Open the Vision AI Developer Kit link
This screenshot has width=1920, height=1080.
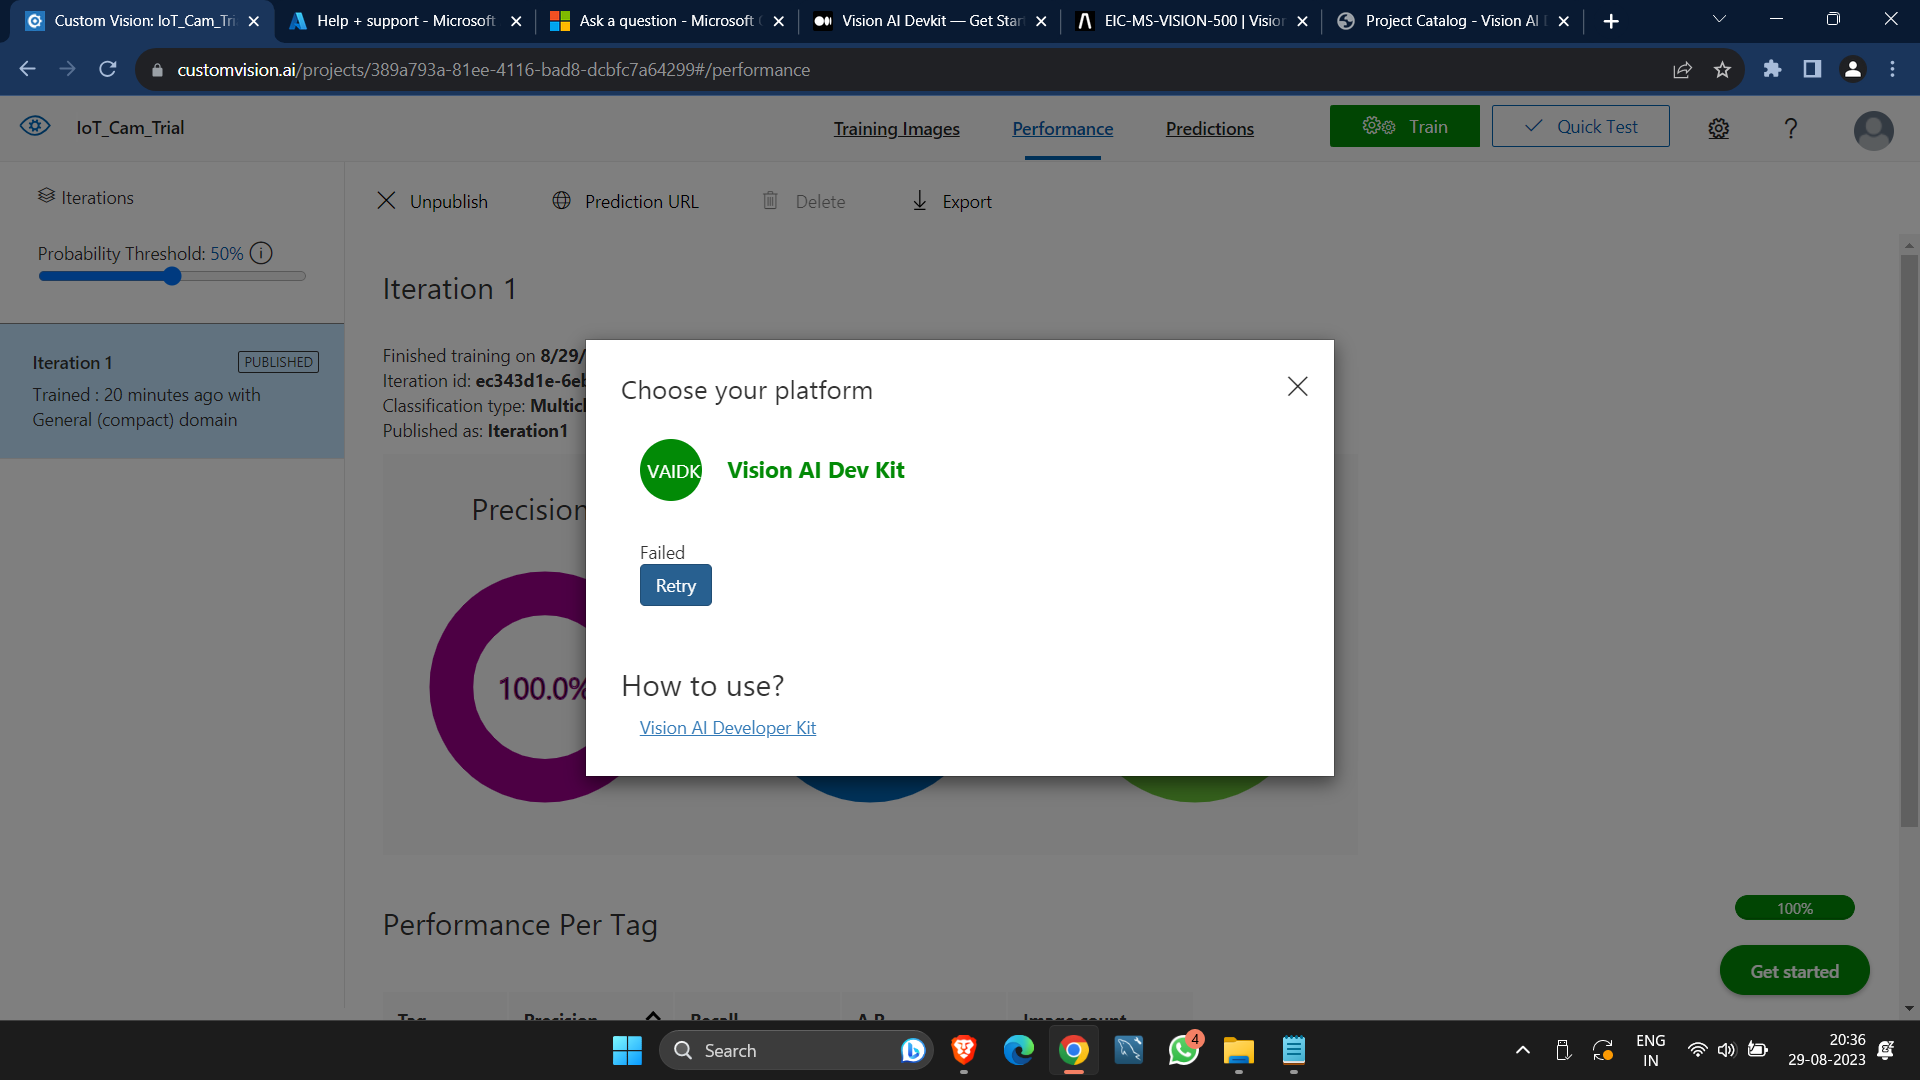(727, 727)
